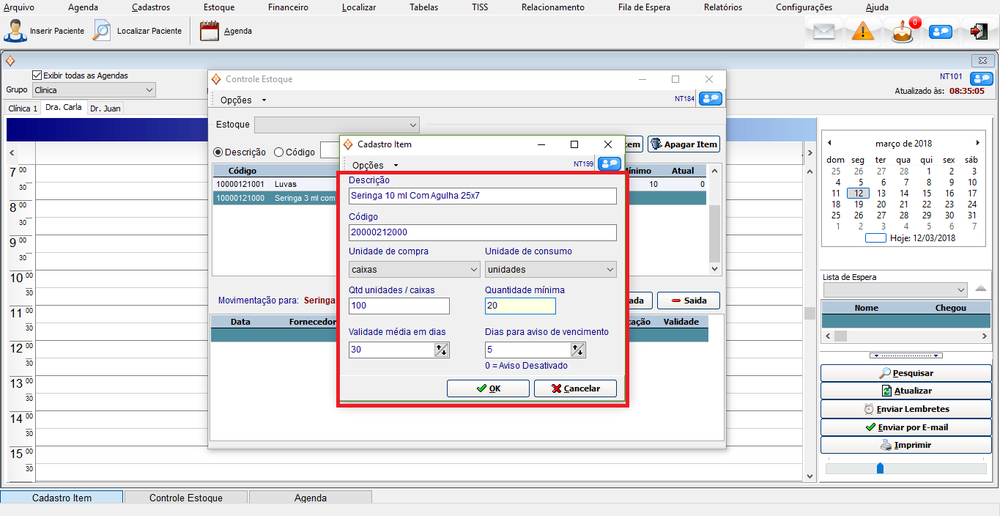Click the Agenda calendar toolbar icon
This screenshot has width=1000, height=516.
pyautogui.click(x=209, y=31)
